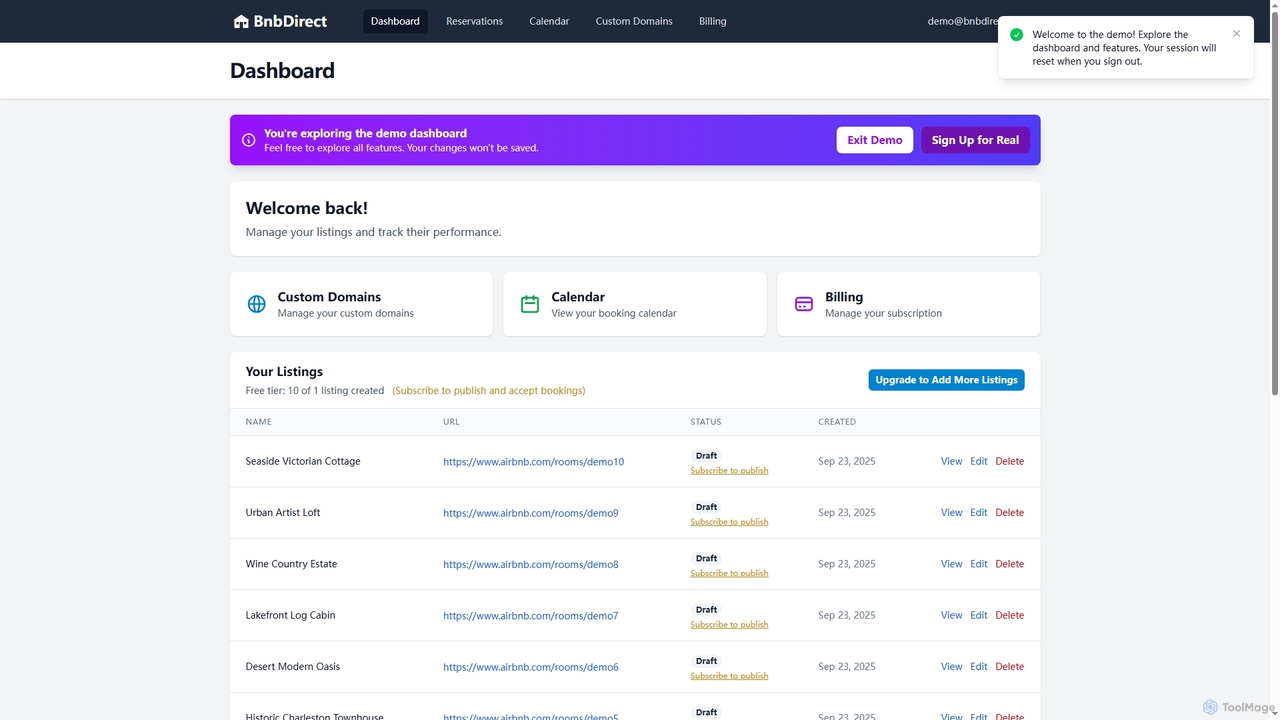The image size is (1280, 720).
Task: Click the BnbDirect brand name text
Action: coord(290,21)
